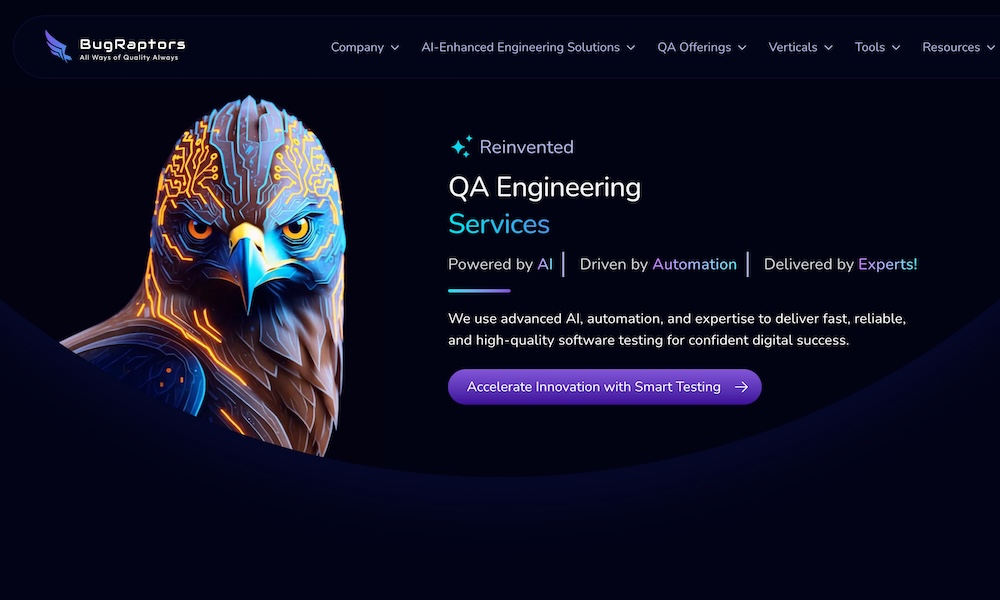The width and height of the screenshot is (1000, 600).
Task: Open the Company menu label
Action: [x=357, y=47]
